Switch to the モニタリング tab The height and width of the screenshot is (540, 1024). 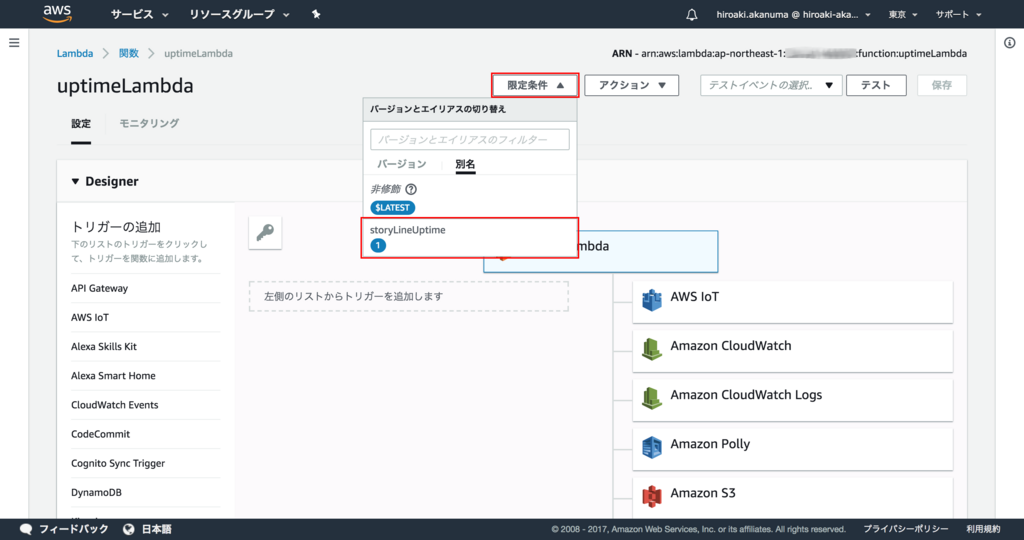pyautogui.click(x=149, y=123)
